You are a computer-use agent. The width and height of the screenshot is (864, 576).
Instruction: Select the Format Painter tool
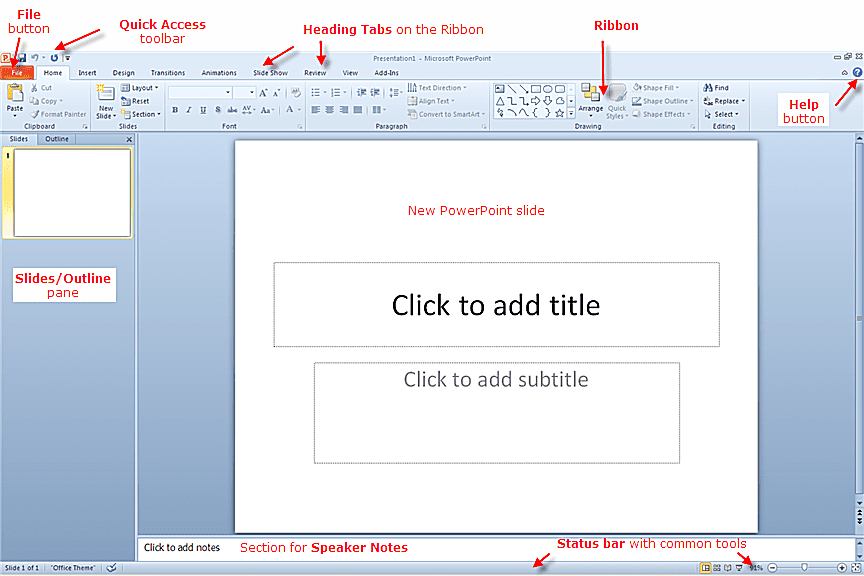[x=59, y=114]
